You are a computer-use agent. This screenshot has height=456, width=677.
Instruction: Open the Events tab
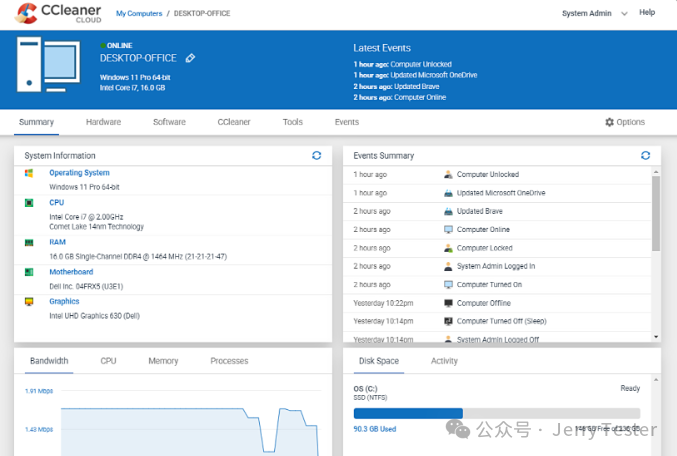click(x=347, y=122)
